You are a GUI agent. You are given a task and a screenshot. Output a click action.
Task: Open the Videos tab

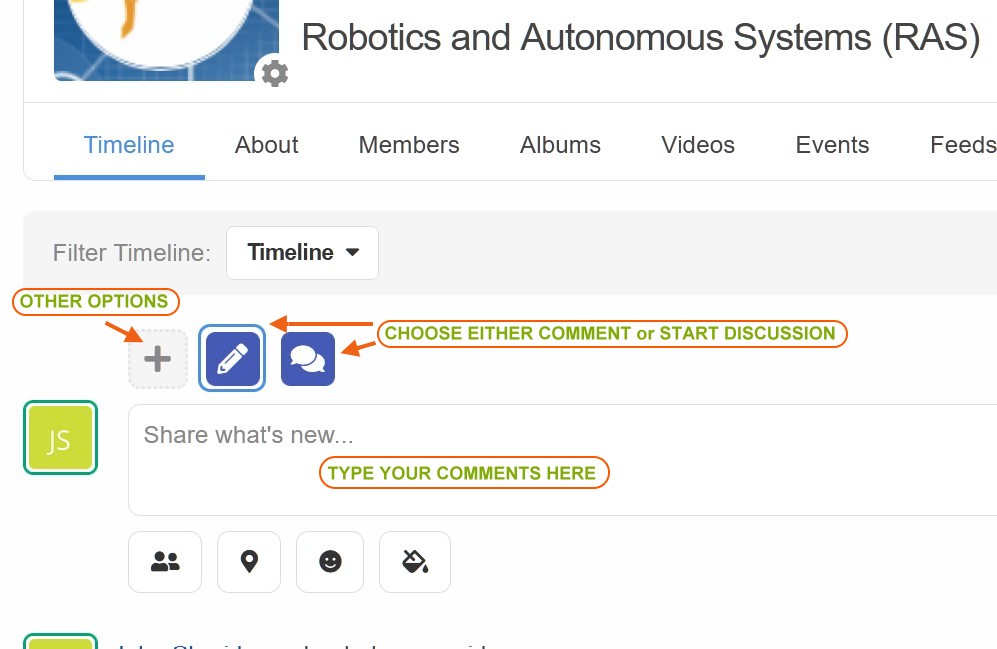click(698, 145)
